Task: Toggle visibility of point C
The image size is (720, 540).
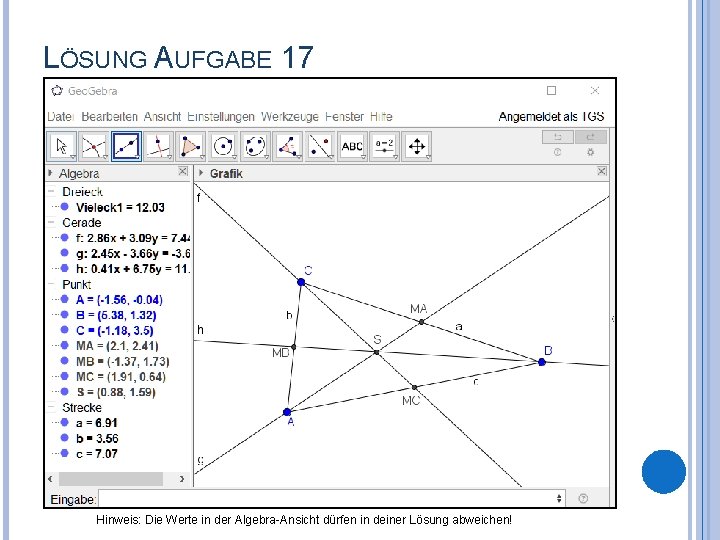Action: click(65, 330)
